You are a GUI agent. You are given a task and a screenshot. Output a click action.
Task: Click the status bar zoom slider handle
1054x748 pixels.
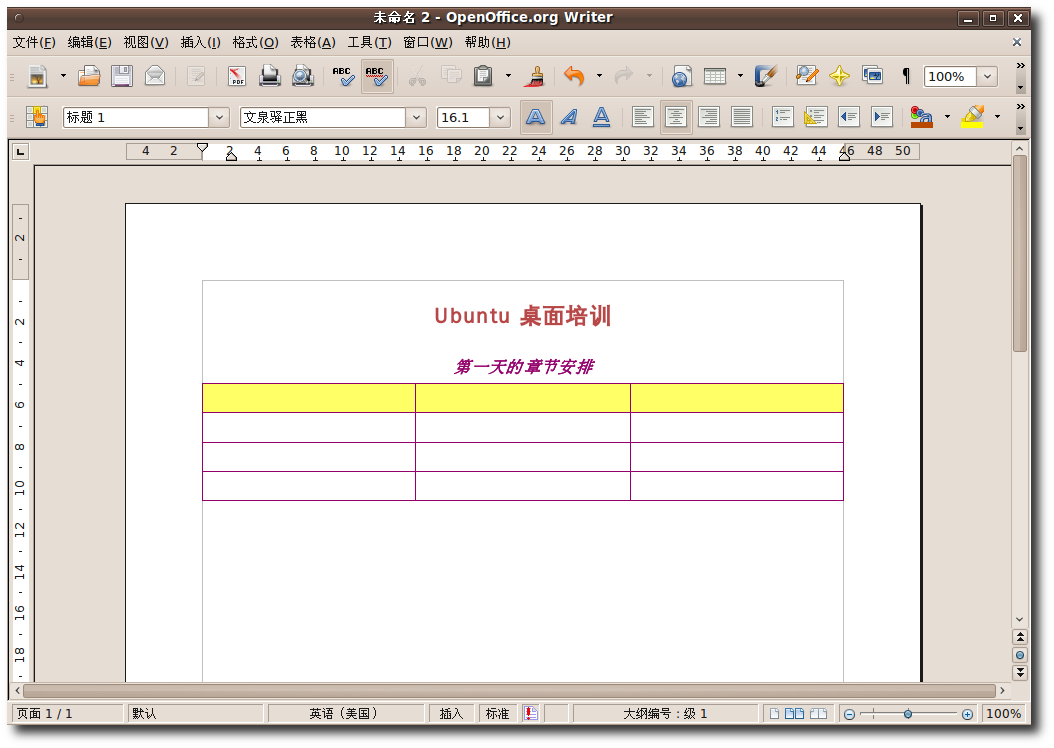[908, 714]
